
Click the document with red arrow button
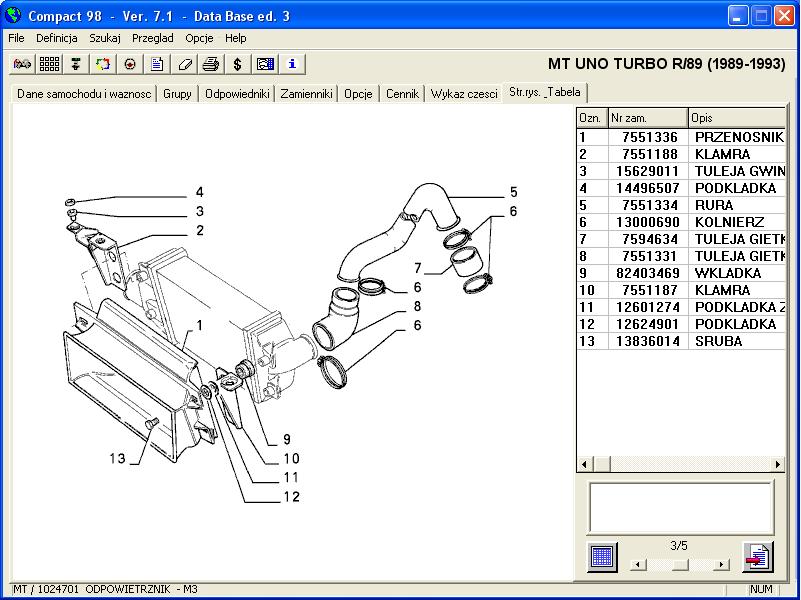(757, 556)
